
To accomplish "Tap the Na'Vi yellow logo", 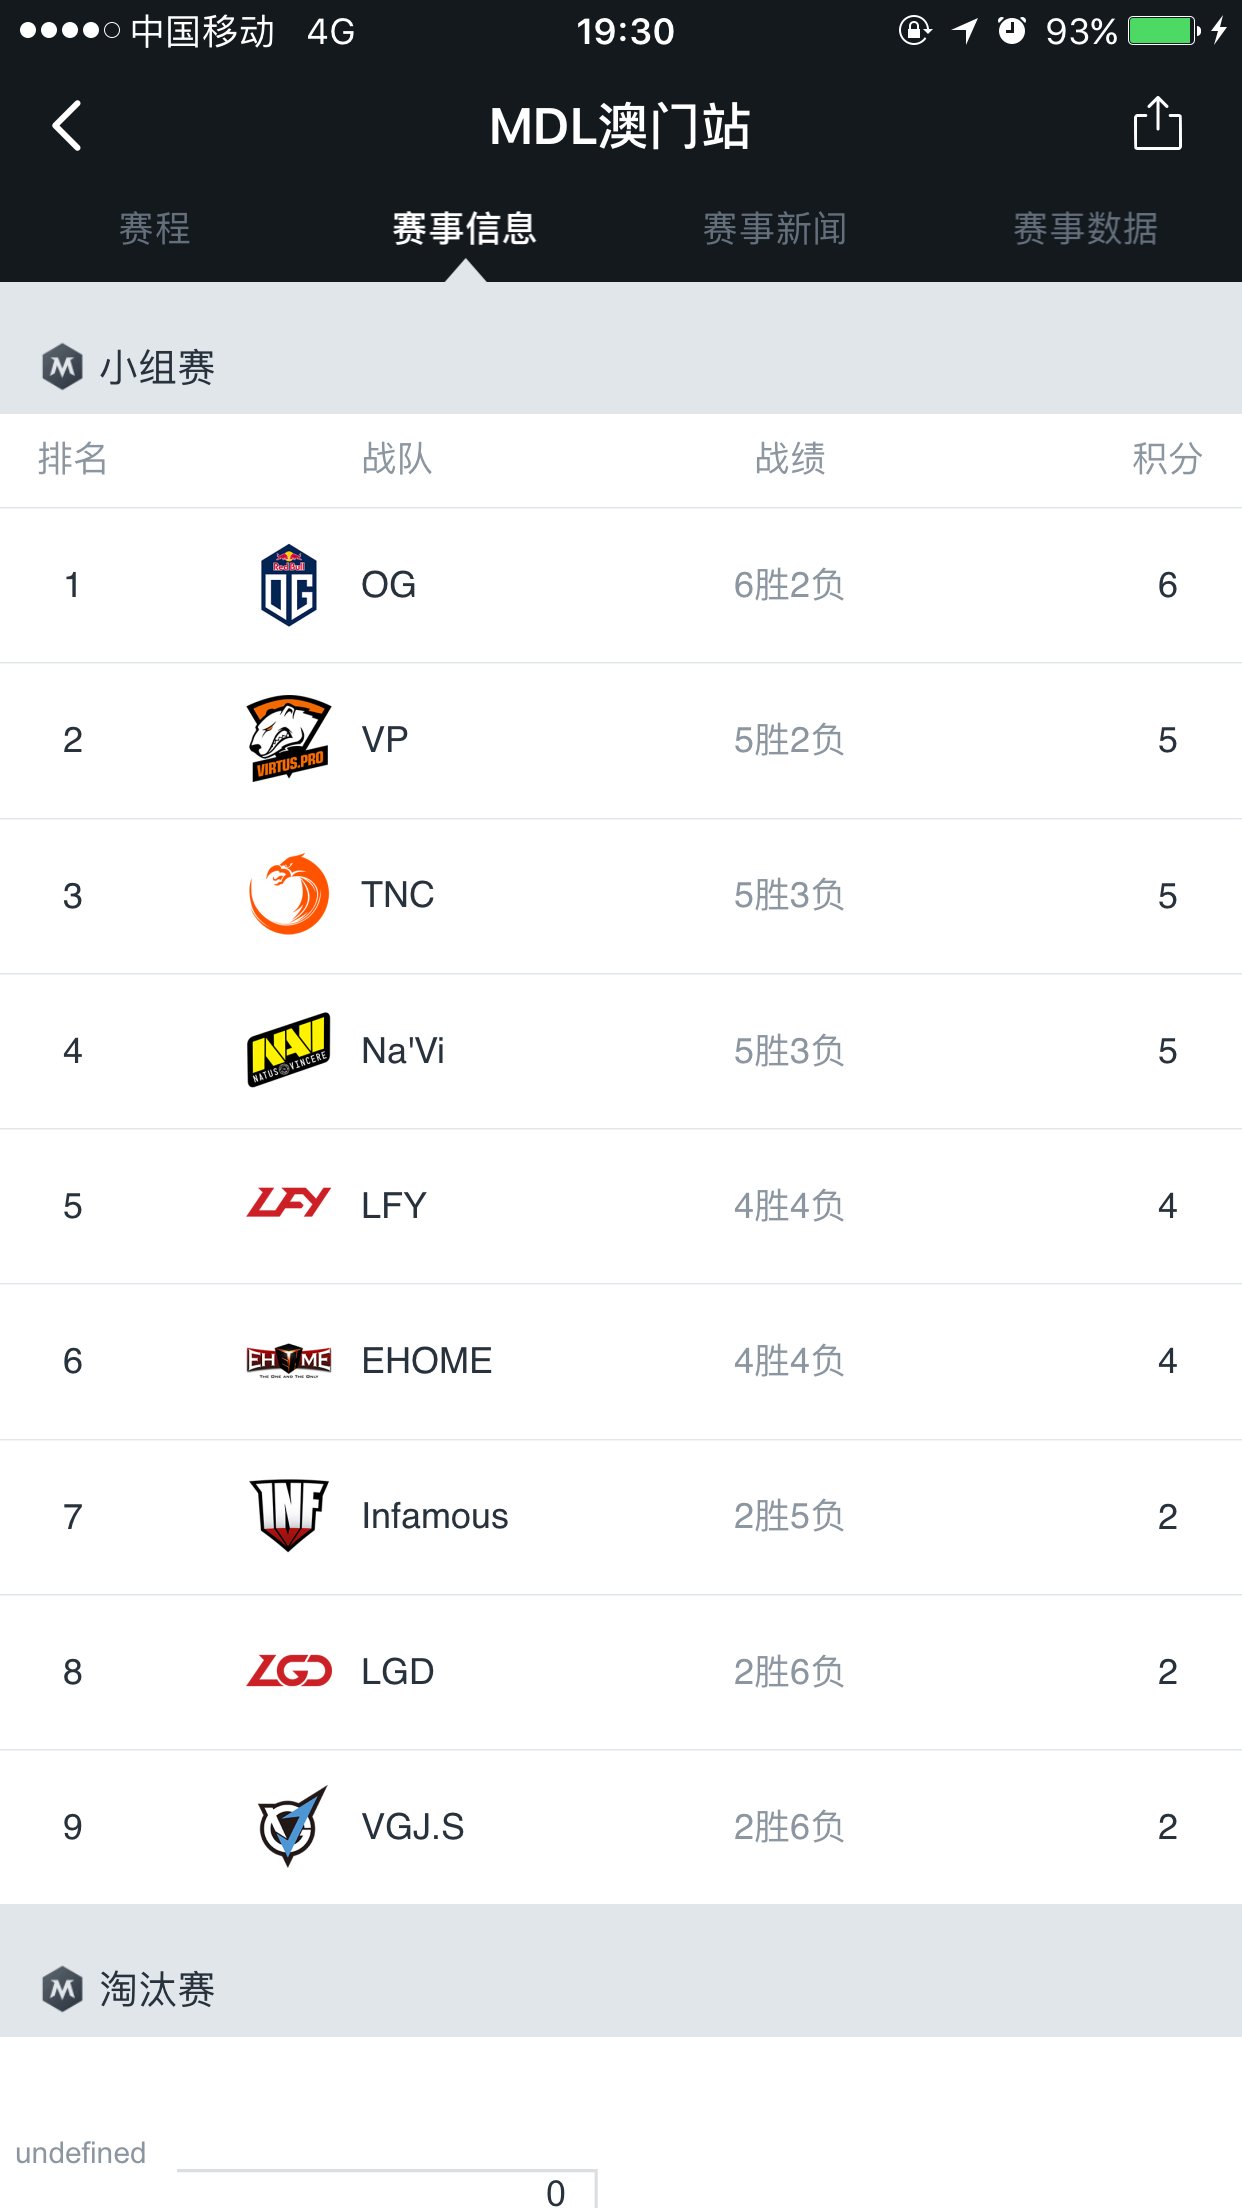I will [289, 1050].
